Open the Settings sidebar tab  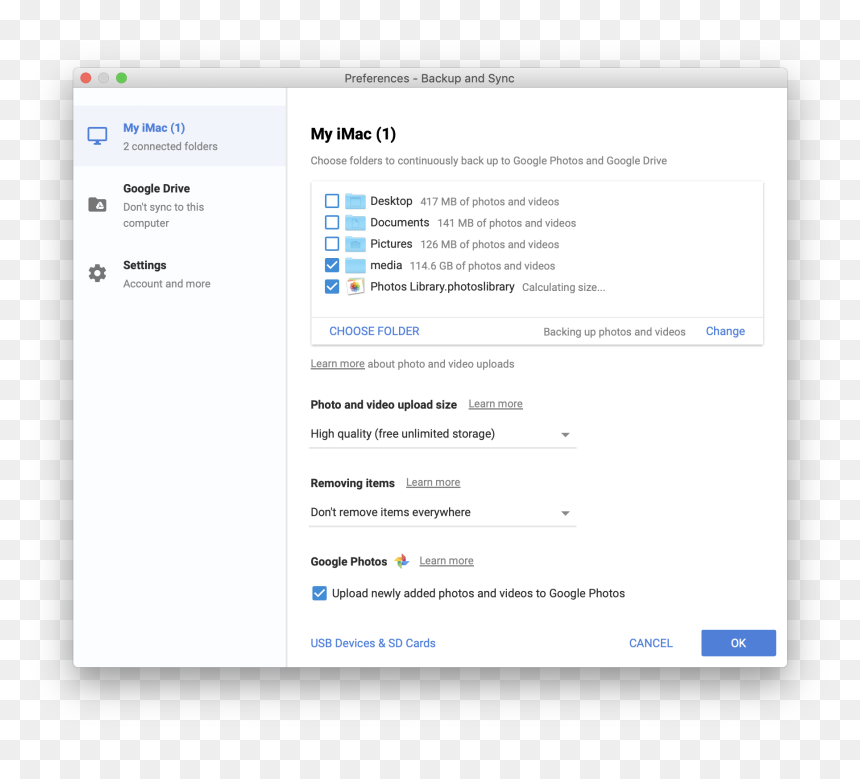(180, 274)
